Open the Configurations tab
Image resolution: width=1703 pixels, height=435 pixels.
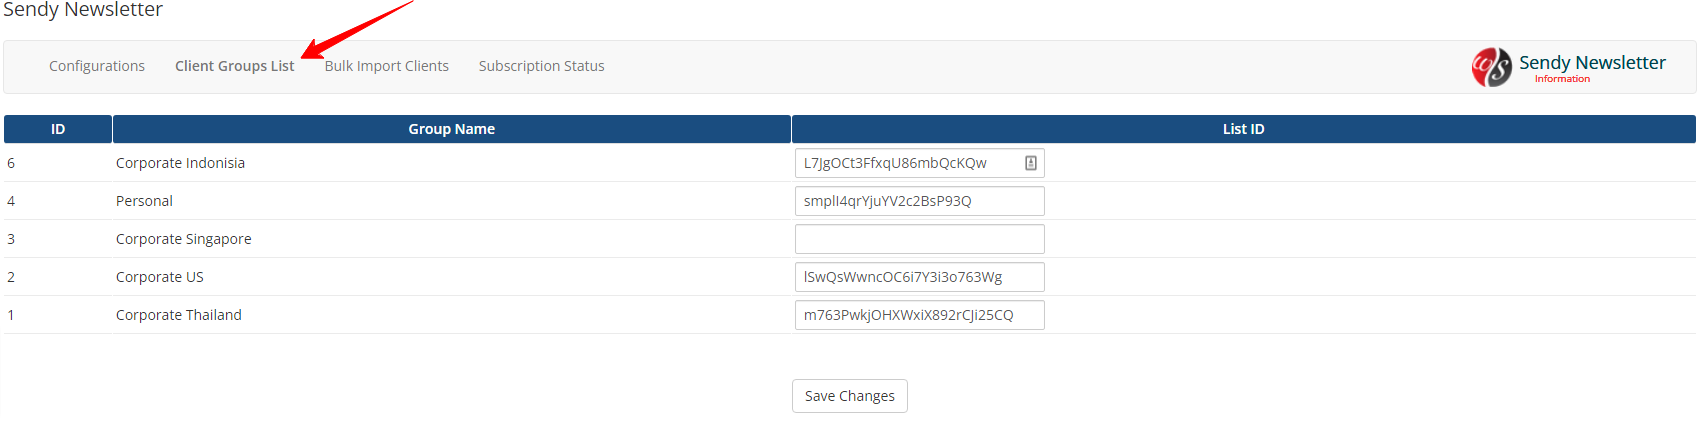point(97,66)
